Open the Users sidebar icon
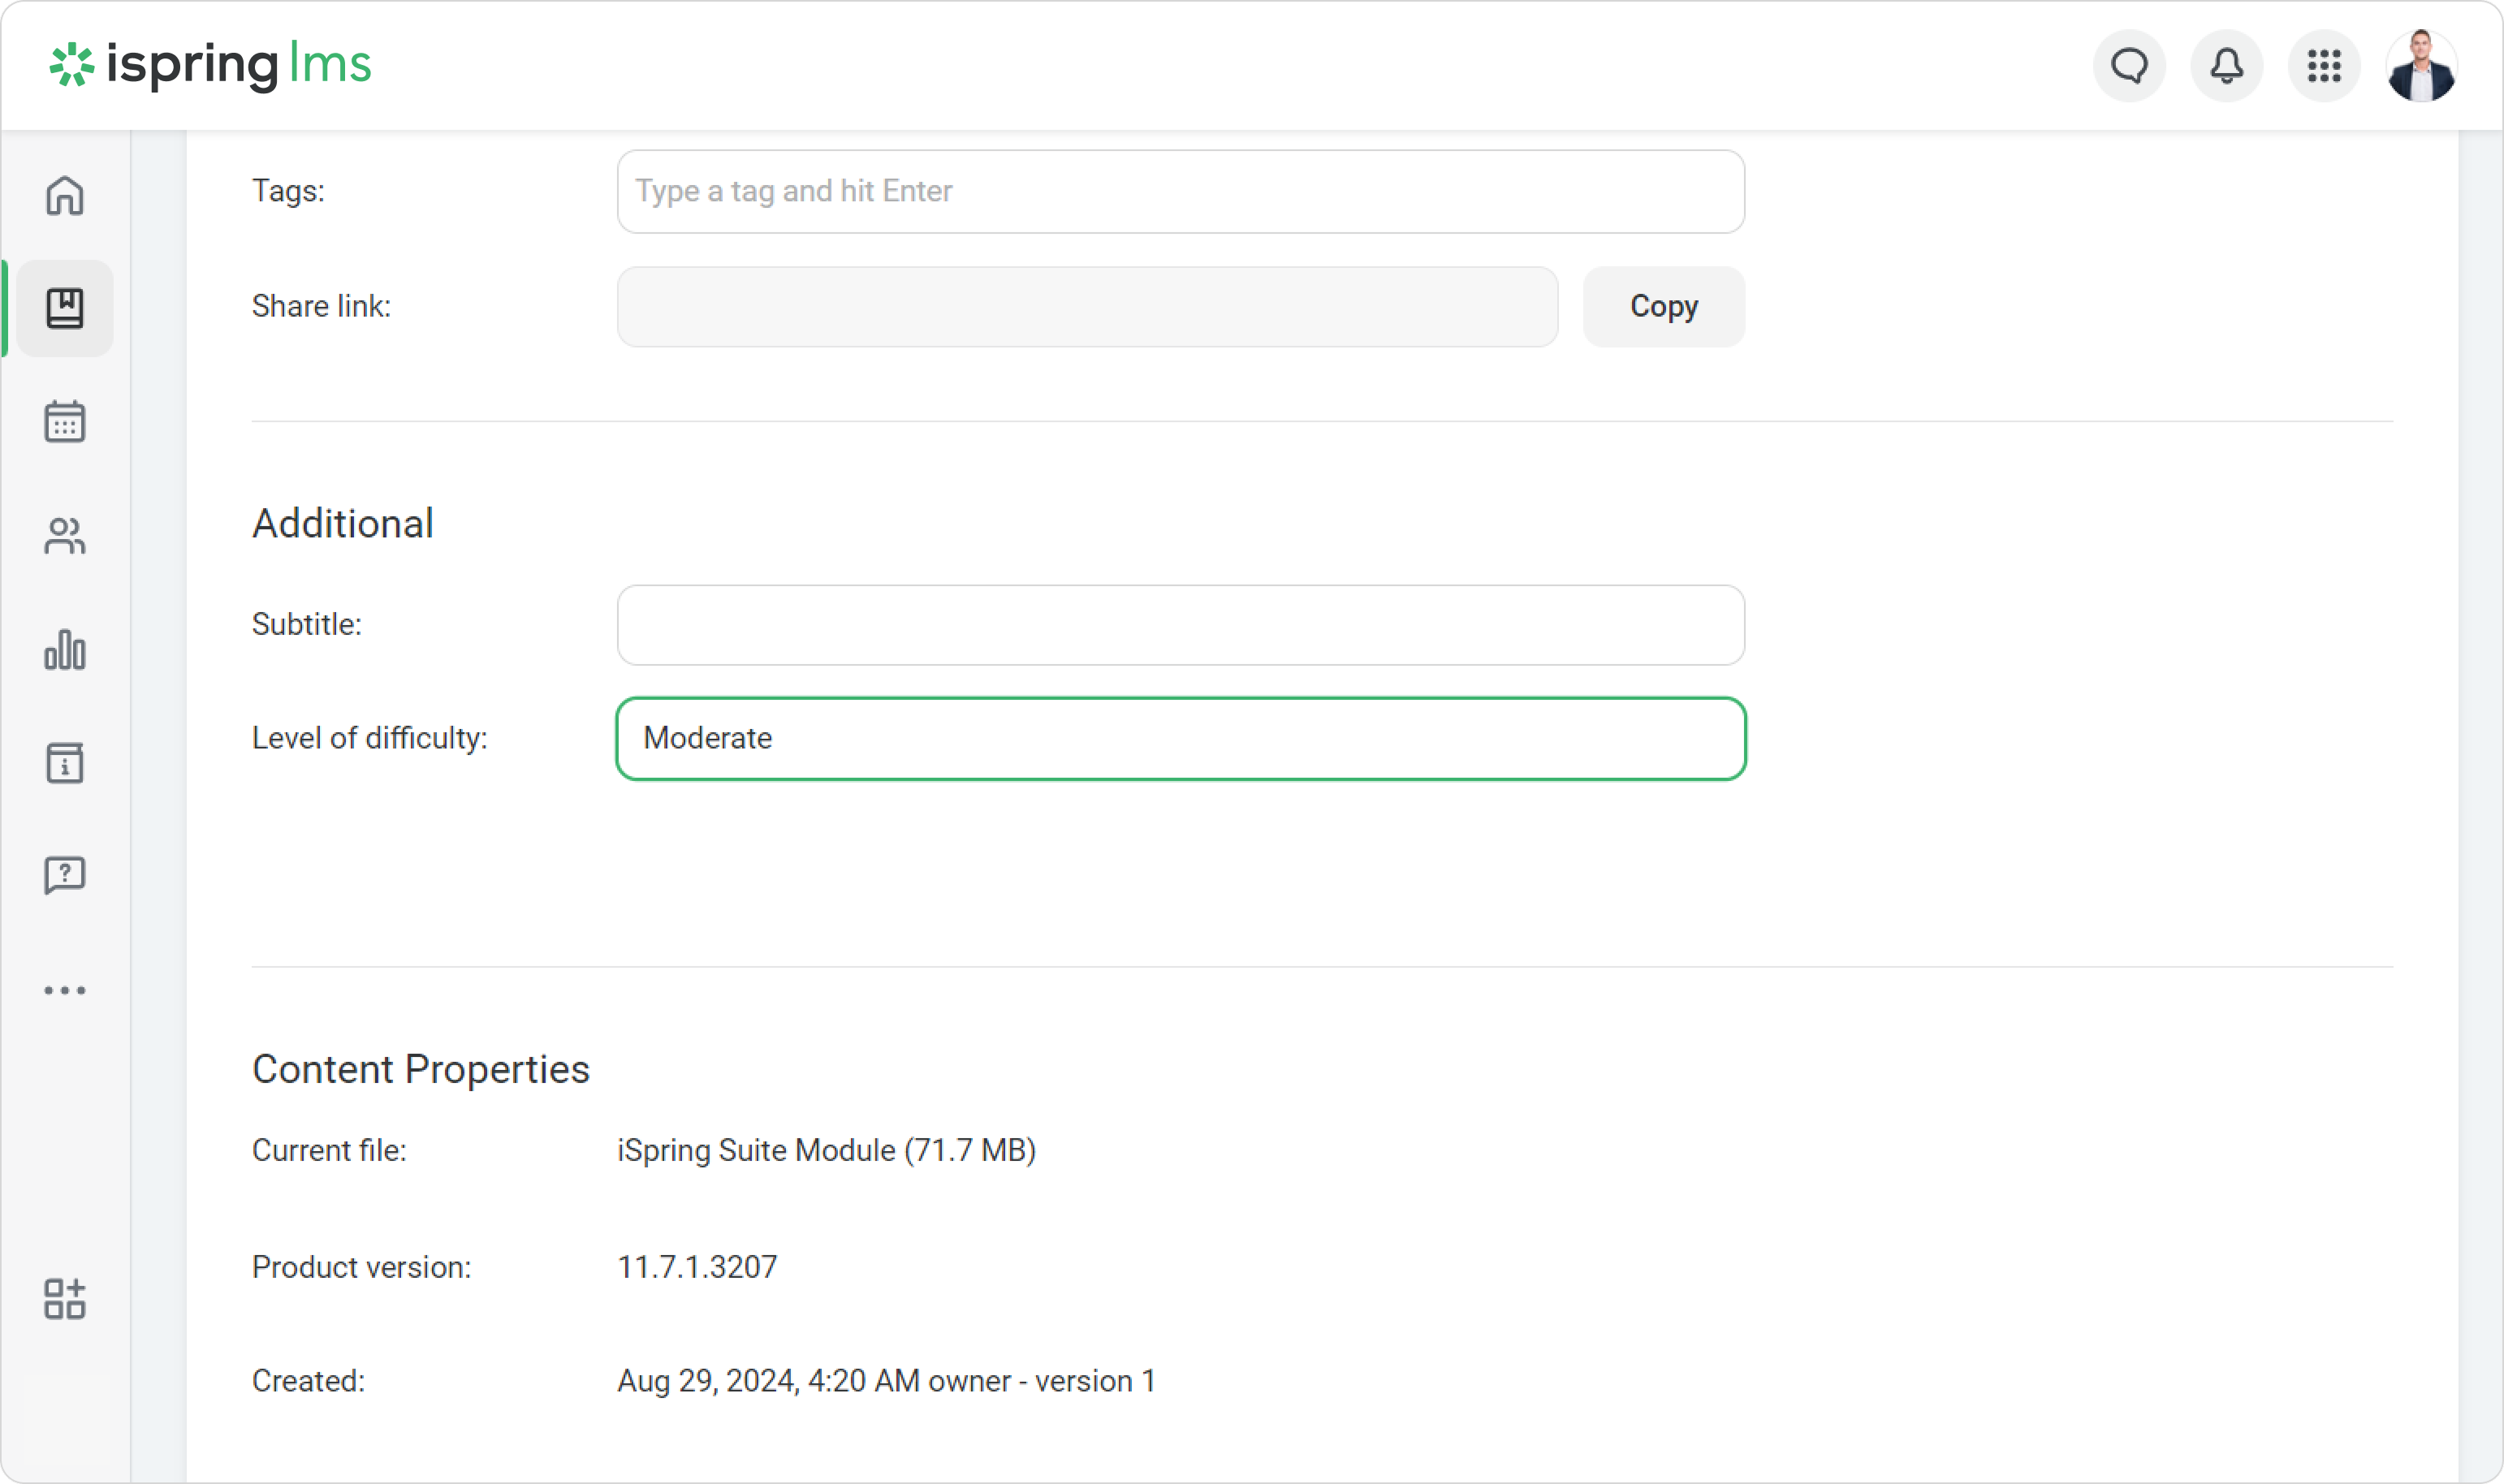This screenshot has width=2504, height=1484. click(65, 536)
